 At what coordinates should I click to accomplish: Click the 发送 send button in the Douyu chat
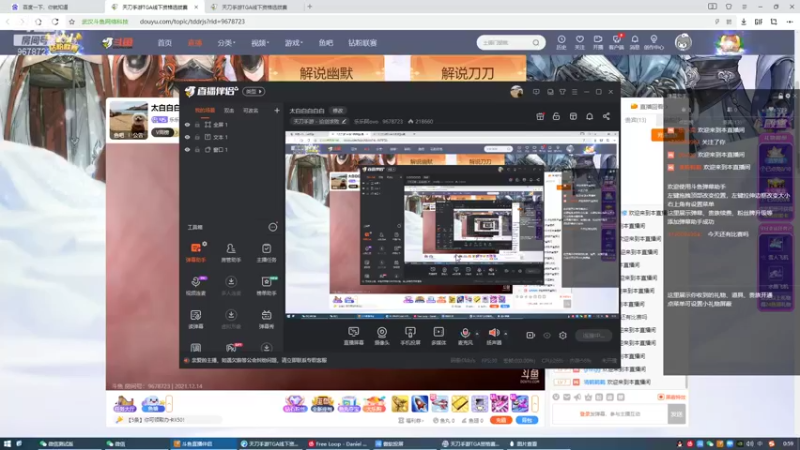pos(676,414)
